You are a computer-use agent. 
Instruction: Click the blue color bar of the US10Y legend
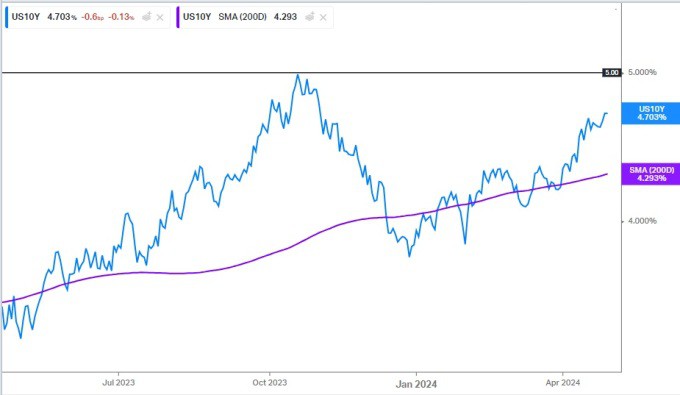click(x=7, y=17)
